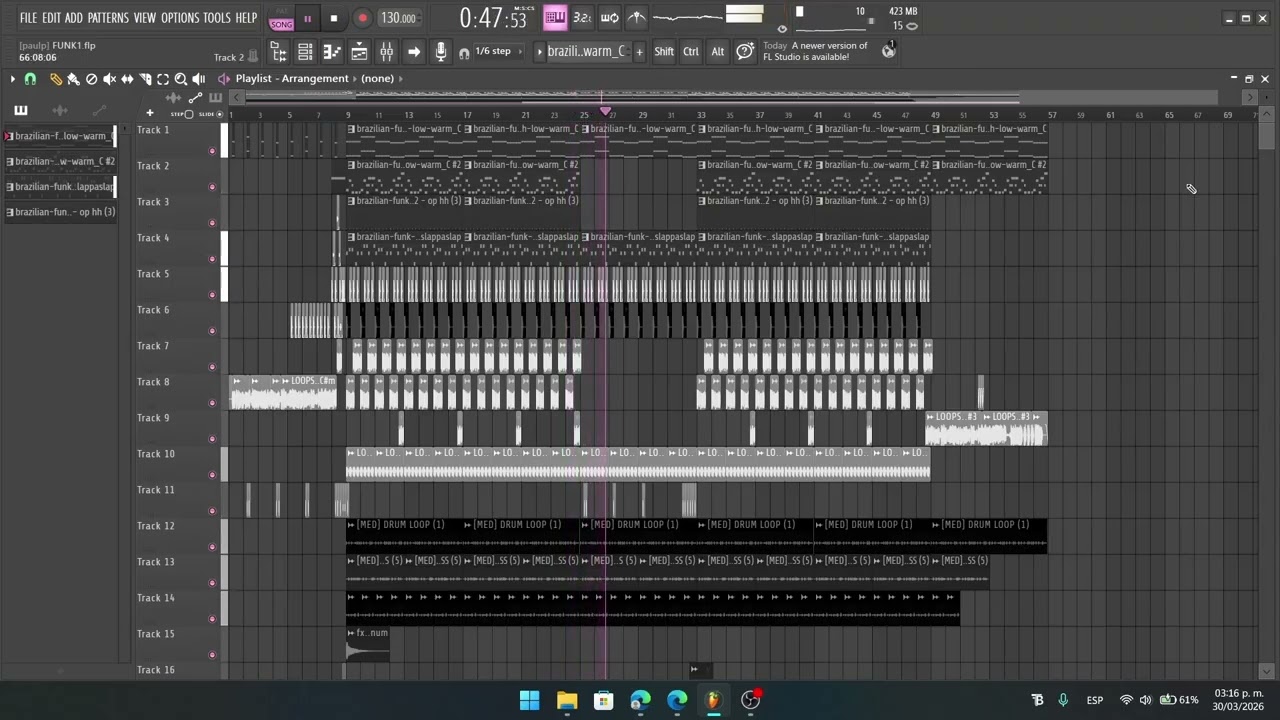Image resolution: width=1280 pixels, height=720 pixels.
Task: Select the Playback speaker tool
Action: coord(199,78)
